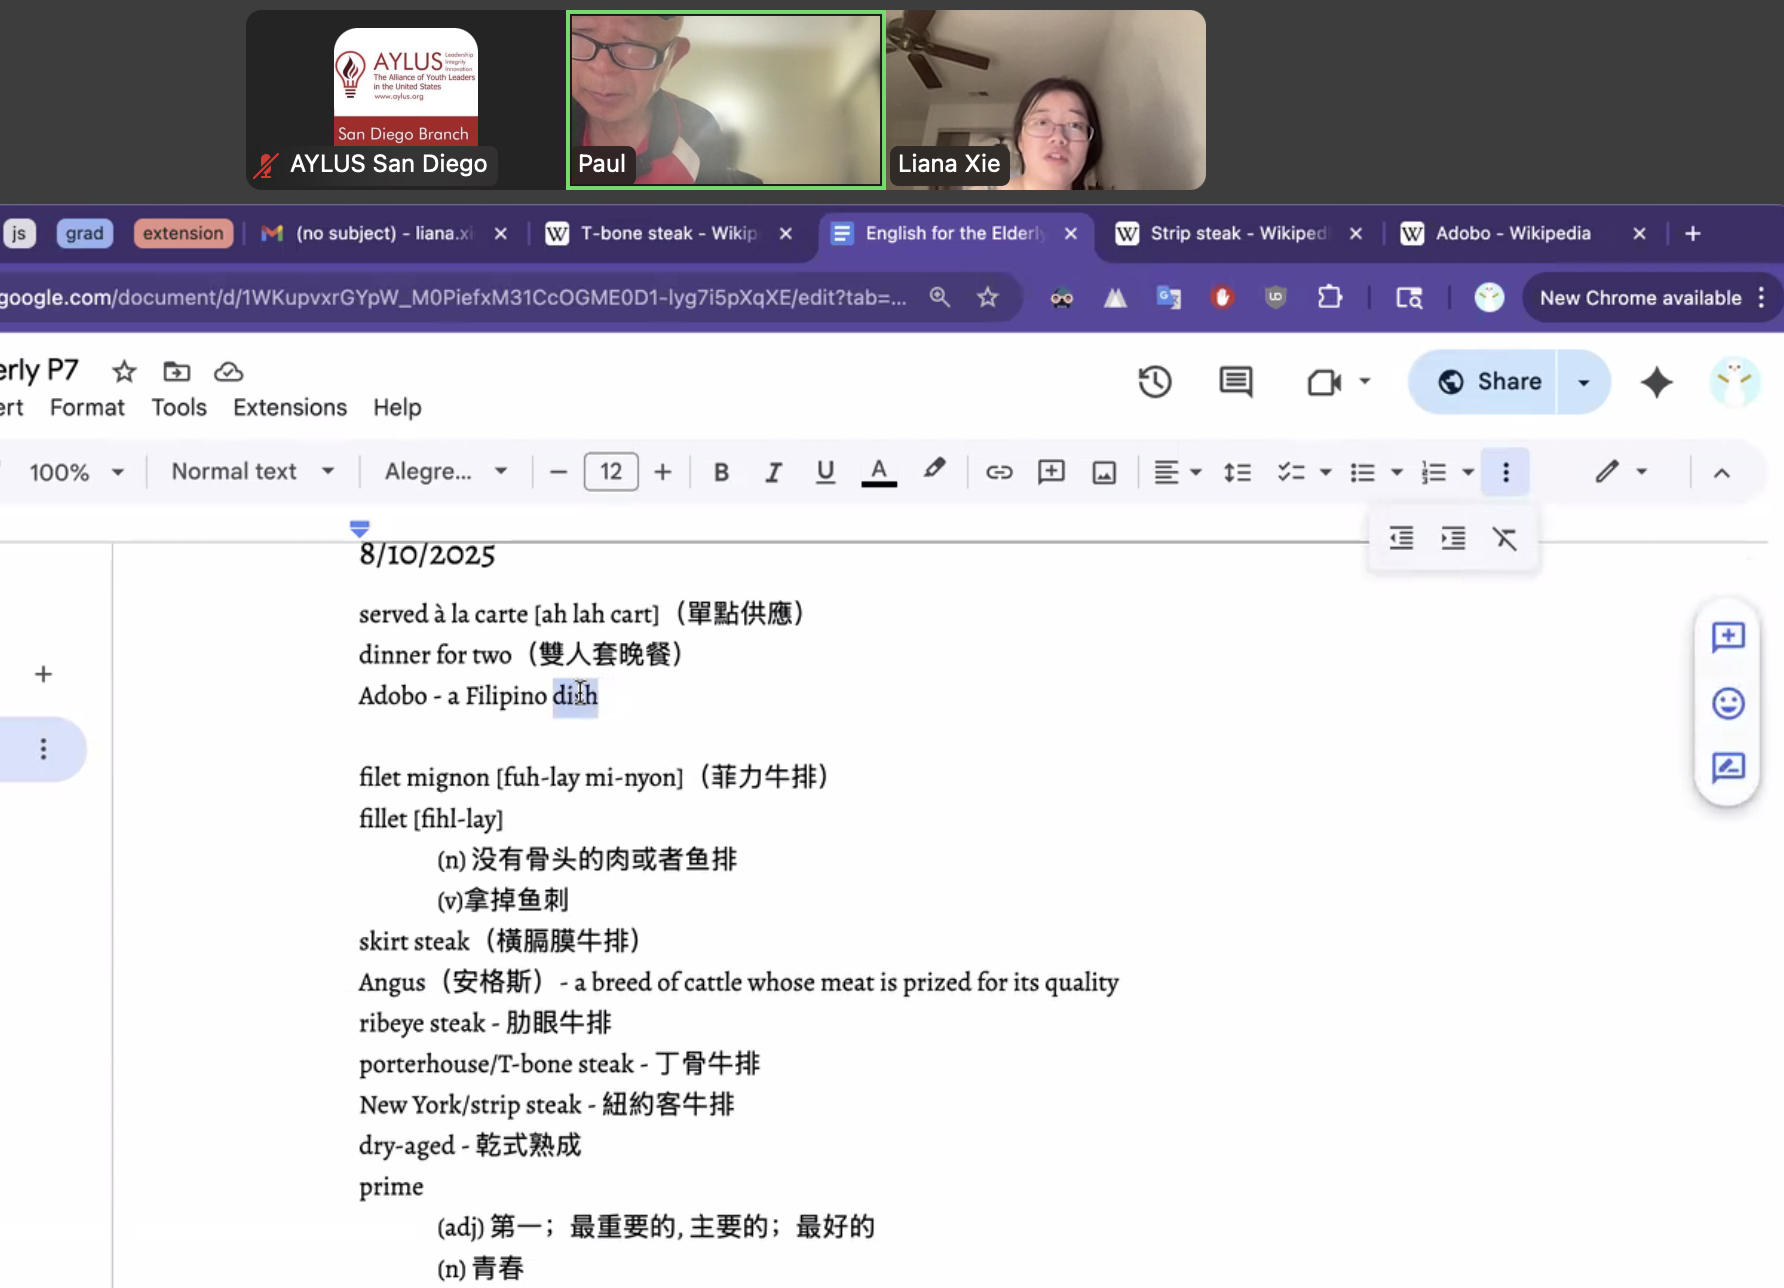Open the Normal text style dropdown

pyautogui.click(x=252, y=472)
